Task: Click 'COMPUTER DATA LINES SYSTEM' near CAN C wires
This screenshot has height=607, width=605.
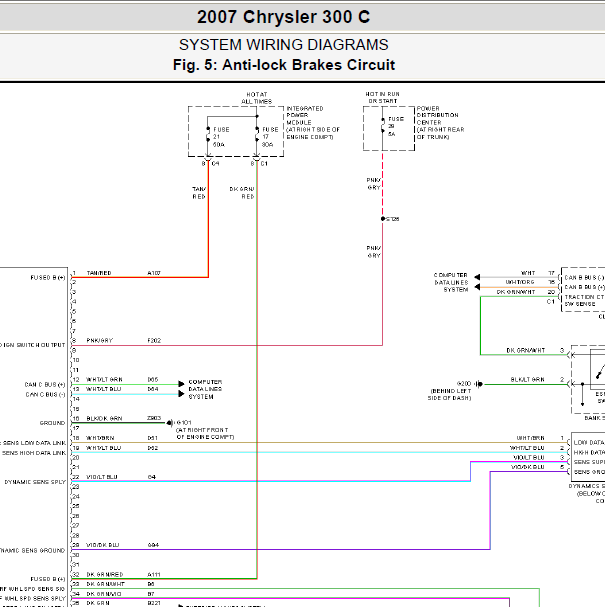Action: tap(205, 389)
